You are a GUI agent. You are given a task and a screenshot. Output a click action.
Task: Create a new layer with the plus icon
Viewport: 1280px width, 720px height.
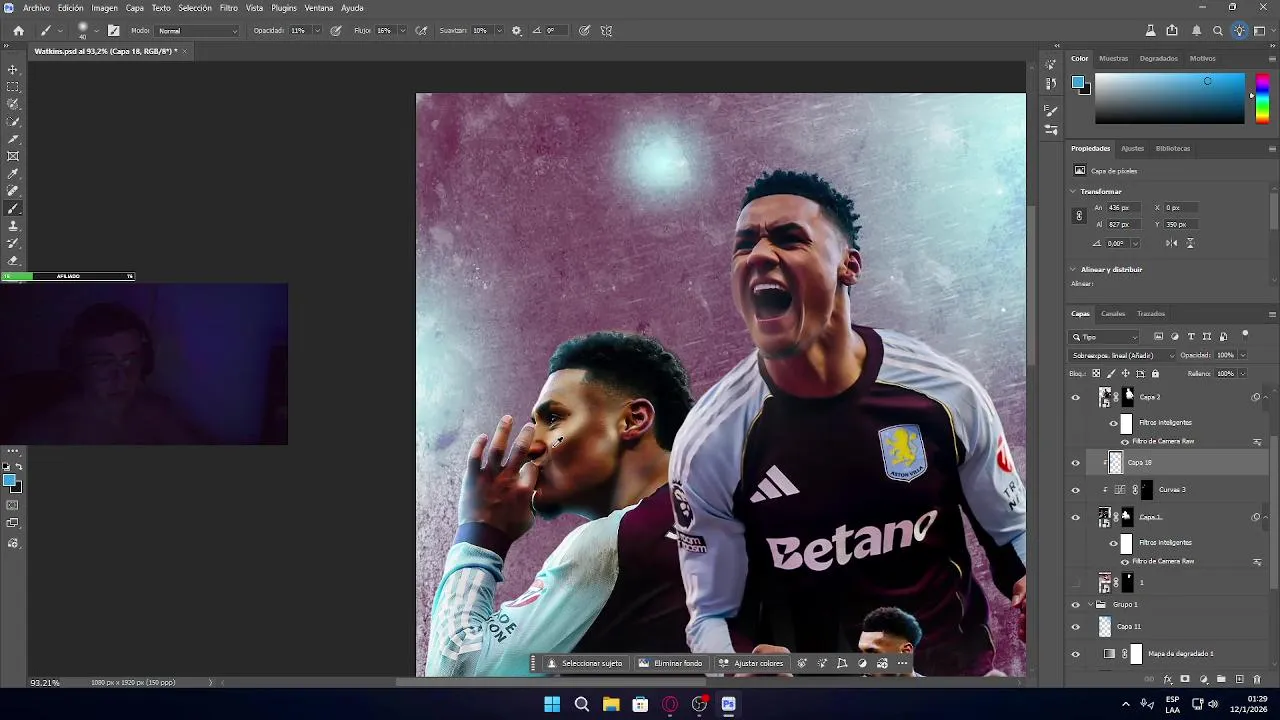pos(1240,680)
